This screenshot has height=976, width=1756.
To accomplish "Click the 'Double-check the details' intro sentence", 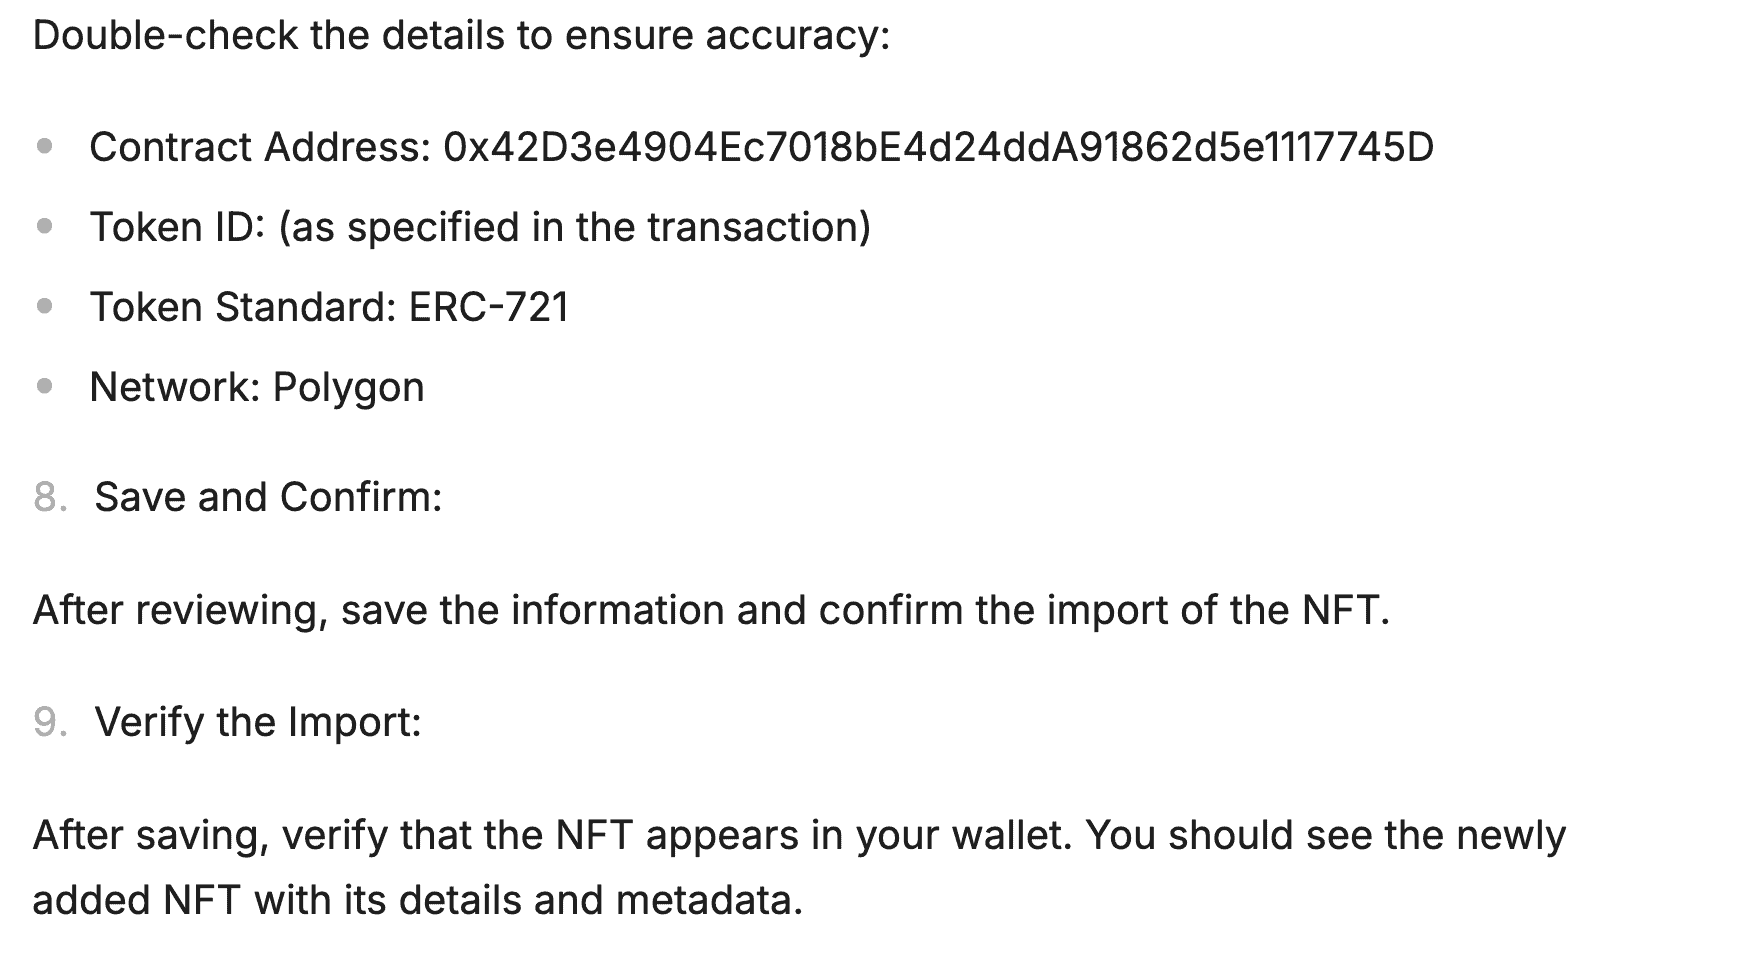I will (461, 36).
